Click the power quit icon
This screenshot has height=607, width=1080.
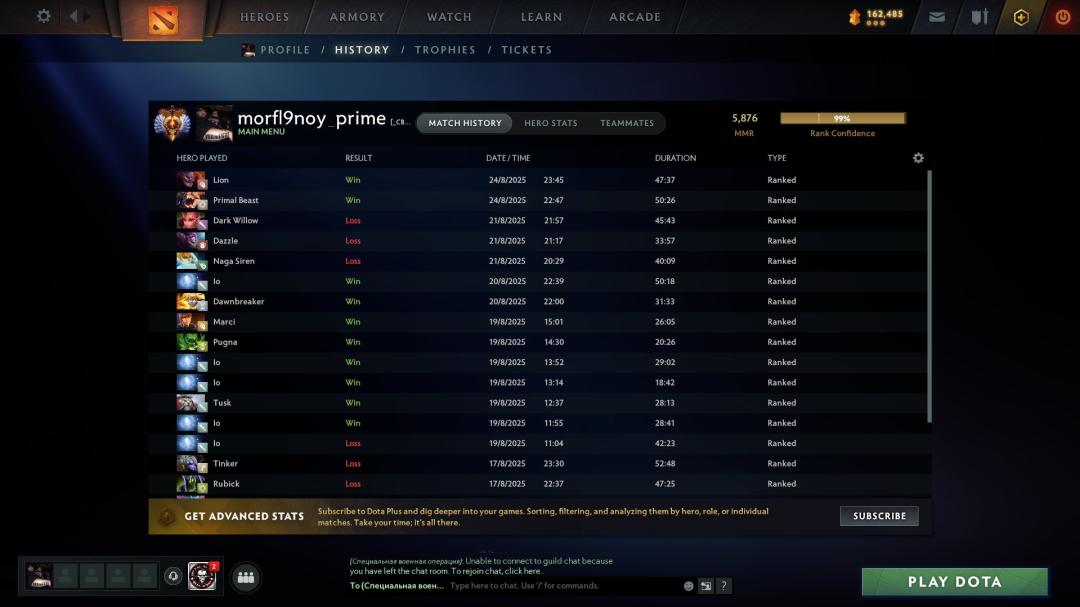[1063, 17]
